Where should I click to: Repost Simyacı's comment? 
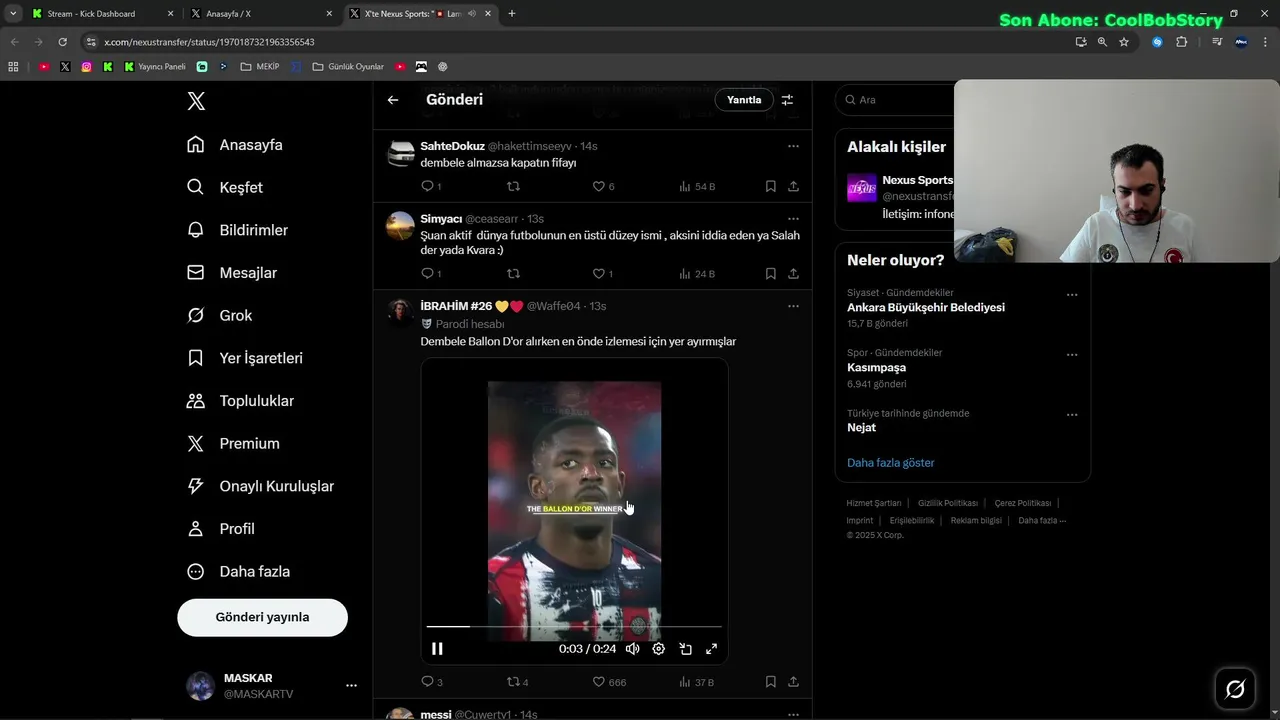coord(513,273)
